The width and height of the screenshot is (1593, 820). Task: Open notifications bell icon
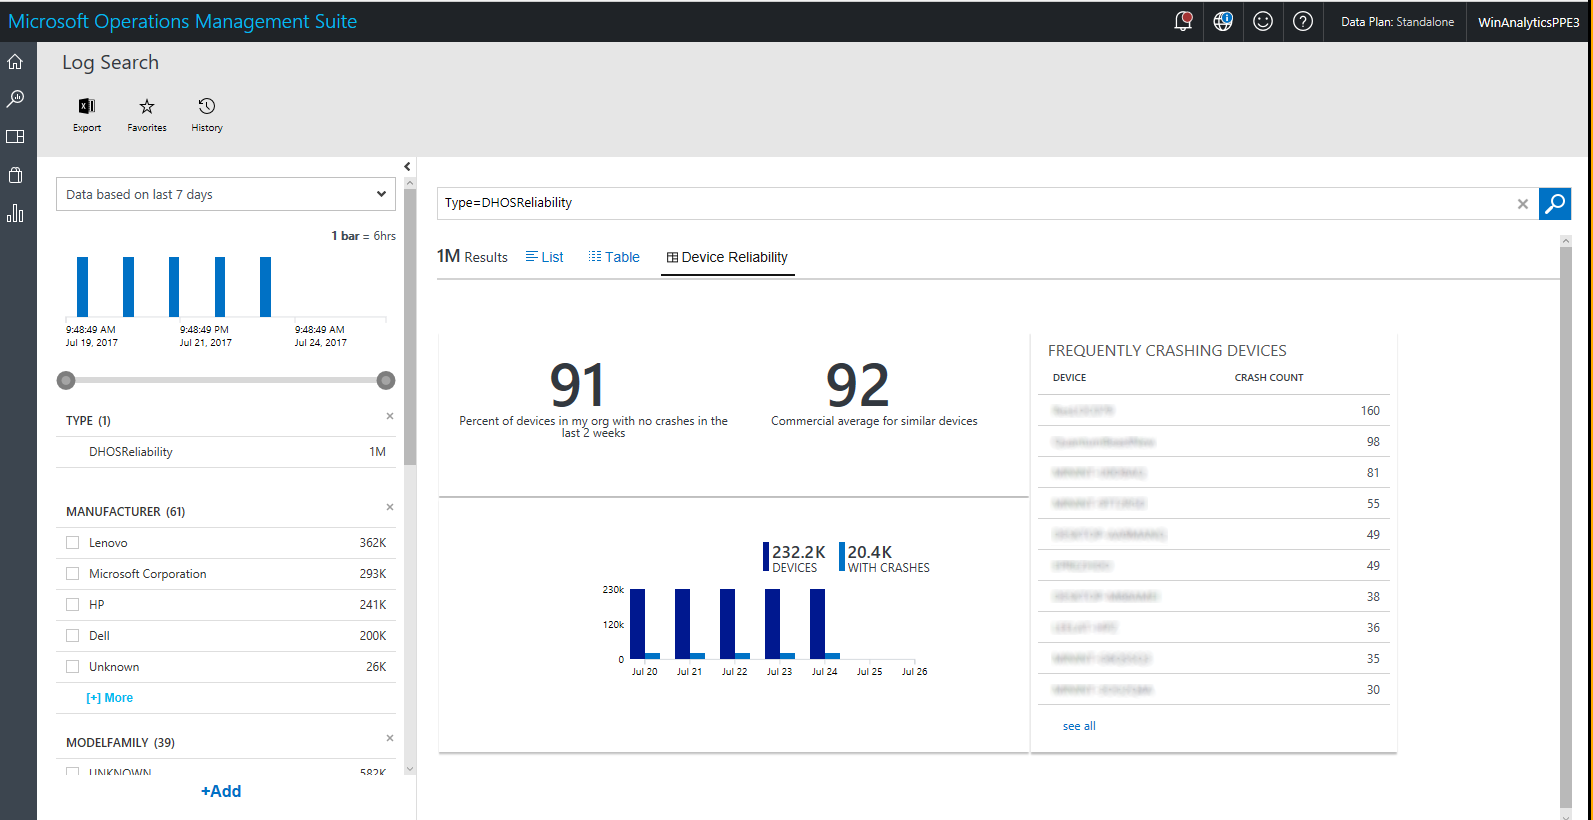coord(1183,21)
